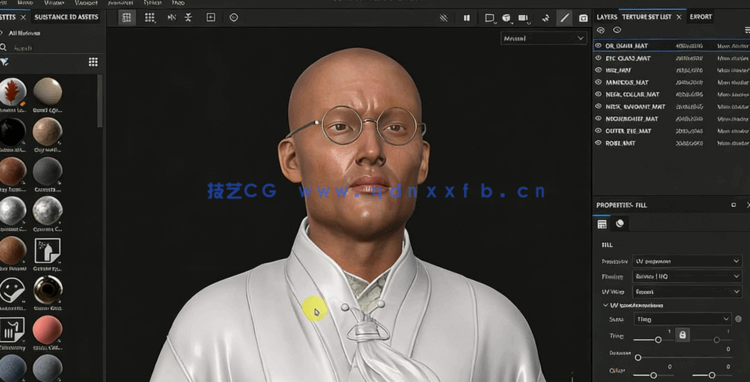Click the square frame toolbar icon
Viewport: 750px width, 382px height.
coord(210,18)
